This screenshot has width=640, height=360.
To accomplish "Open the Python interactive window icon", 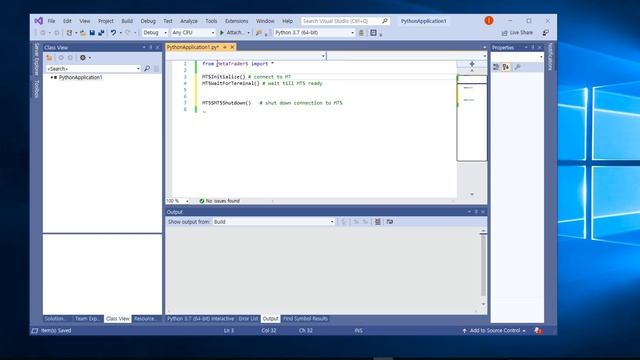I will tap(373, 33).
